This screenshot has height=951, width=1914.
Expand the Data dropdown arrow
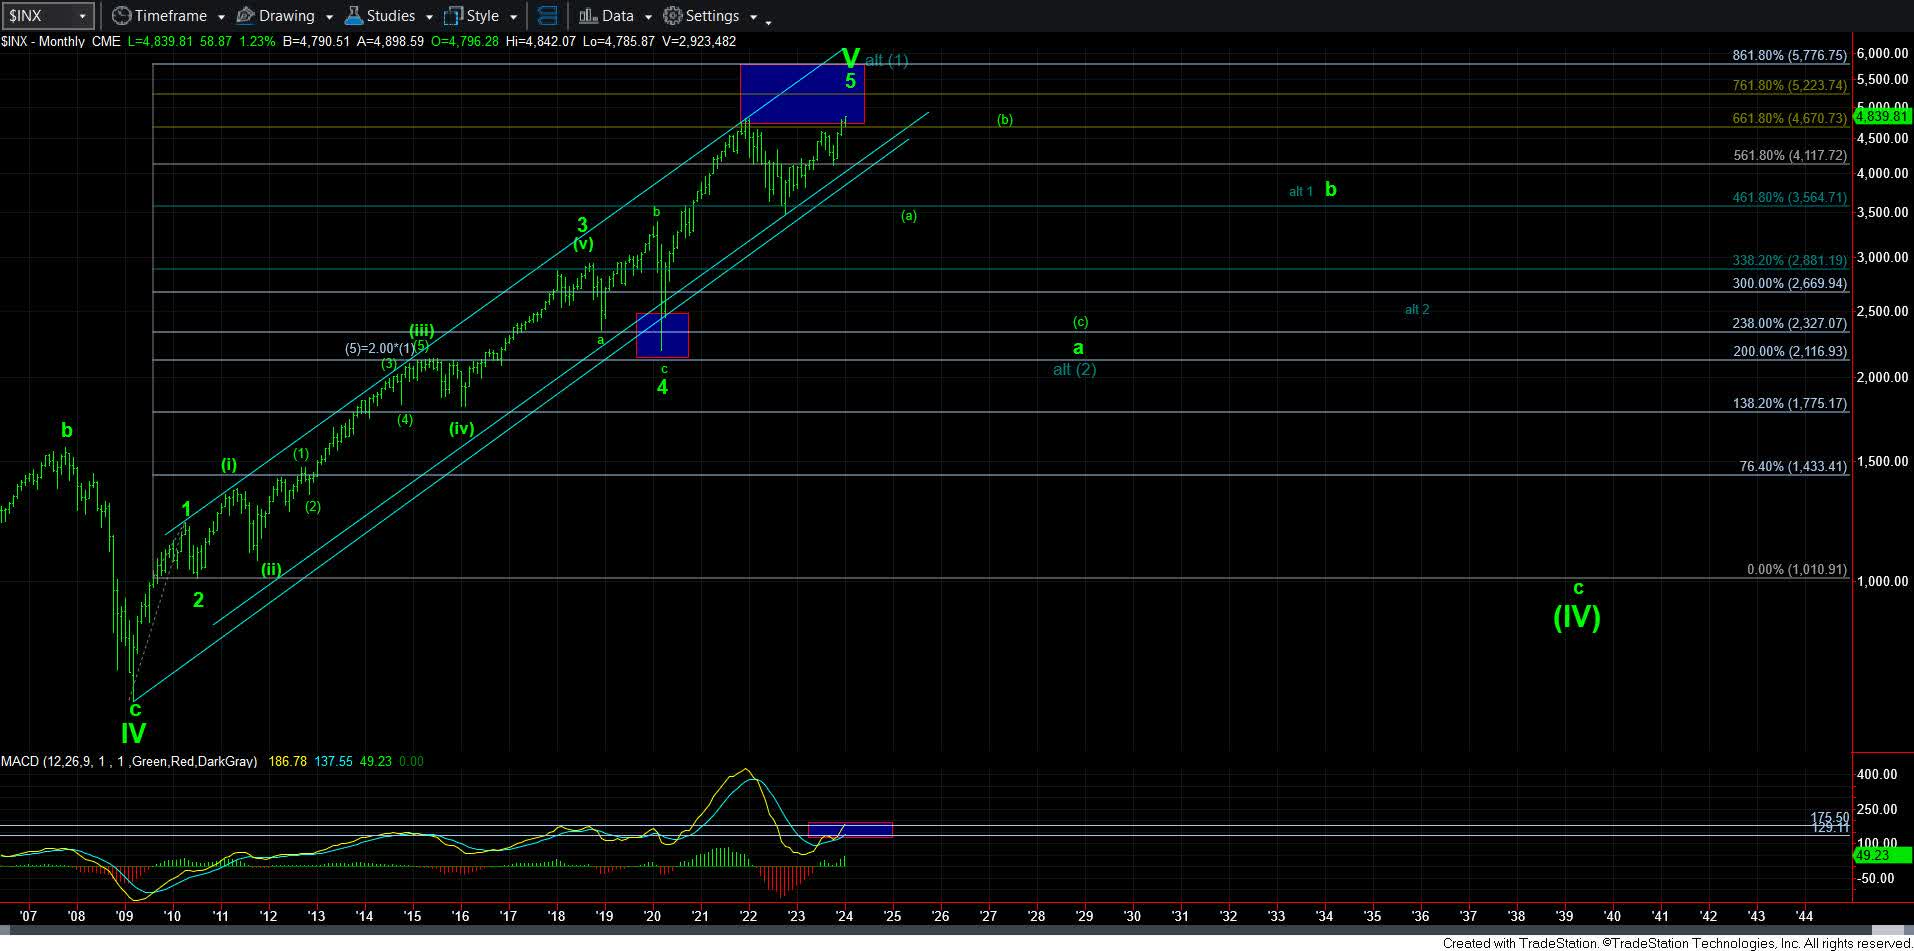point(648,17)
